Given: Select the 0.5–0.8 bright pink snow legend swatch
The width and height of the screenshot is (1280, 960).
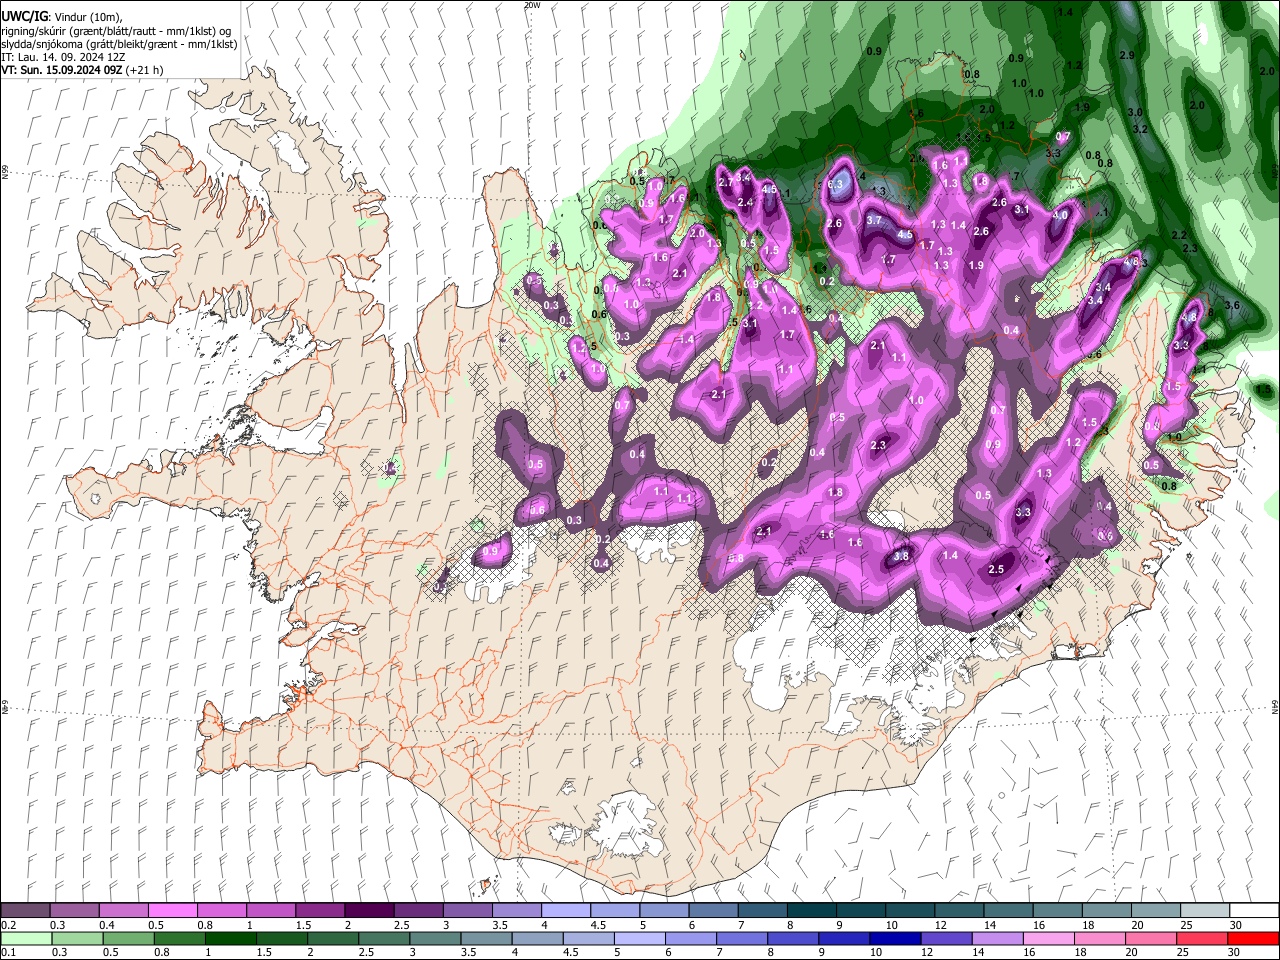Looking at the screenshot, I should coord(173,910).
